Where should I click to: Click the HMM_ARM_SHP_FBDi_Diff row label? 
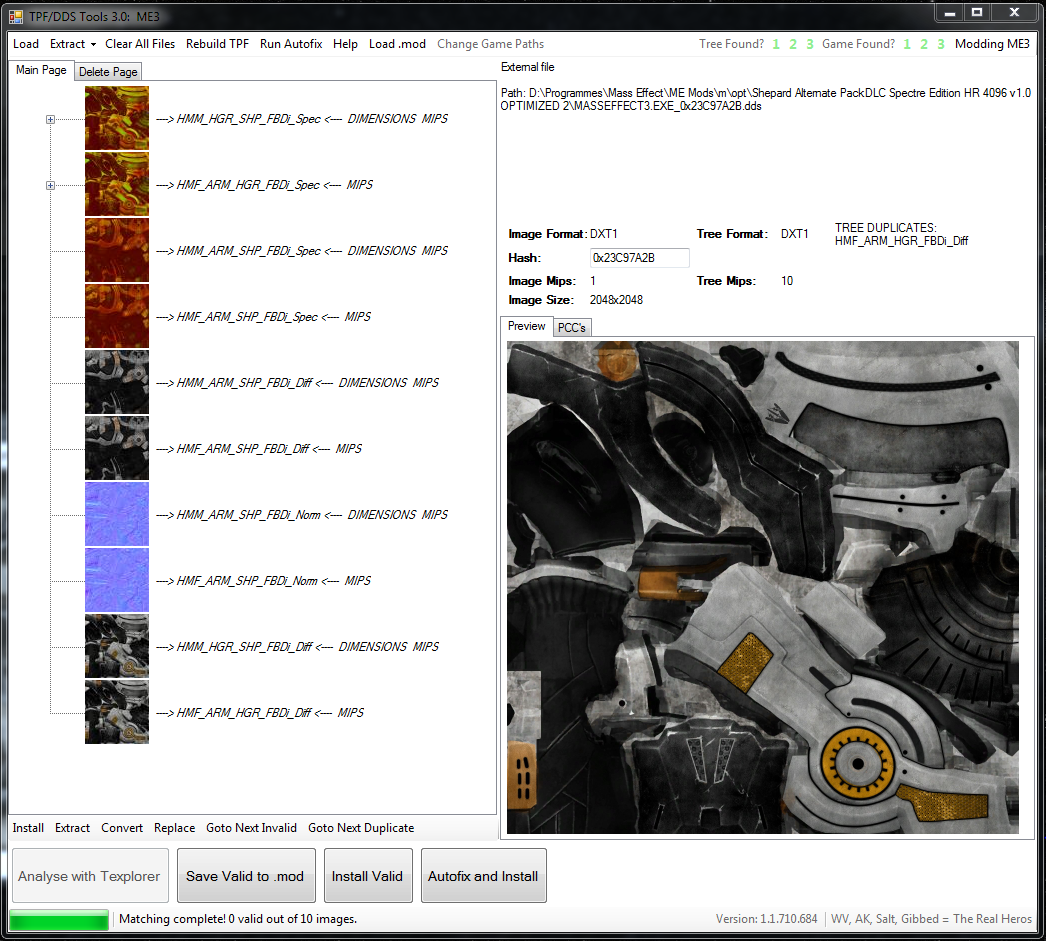pos(297,383)
